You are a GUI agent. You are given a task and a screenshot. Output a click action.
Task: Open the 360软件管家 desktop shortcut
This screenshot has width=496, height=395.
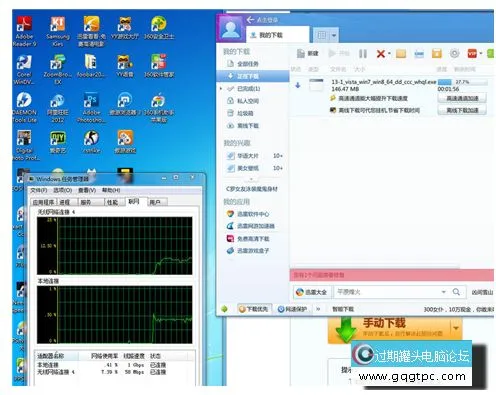[159, 66]
